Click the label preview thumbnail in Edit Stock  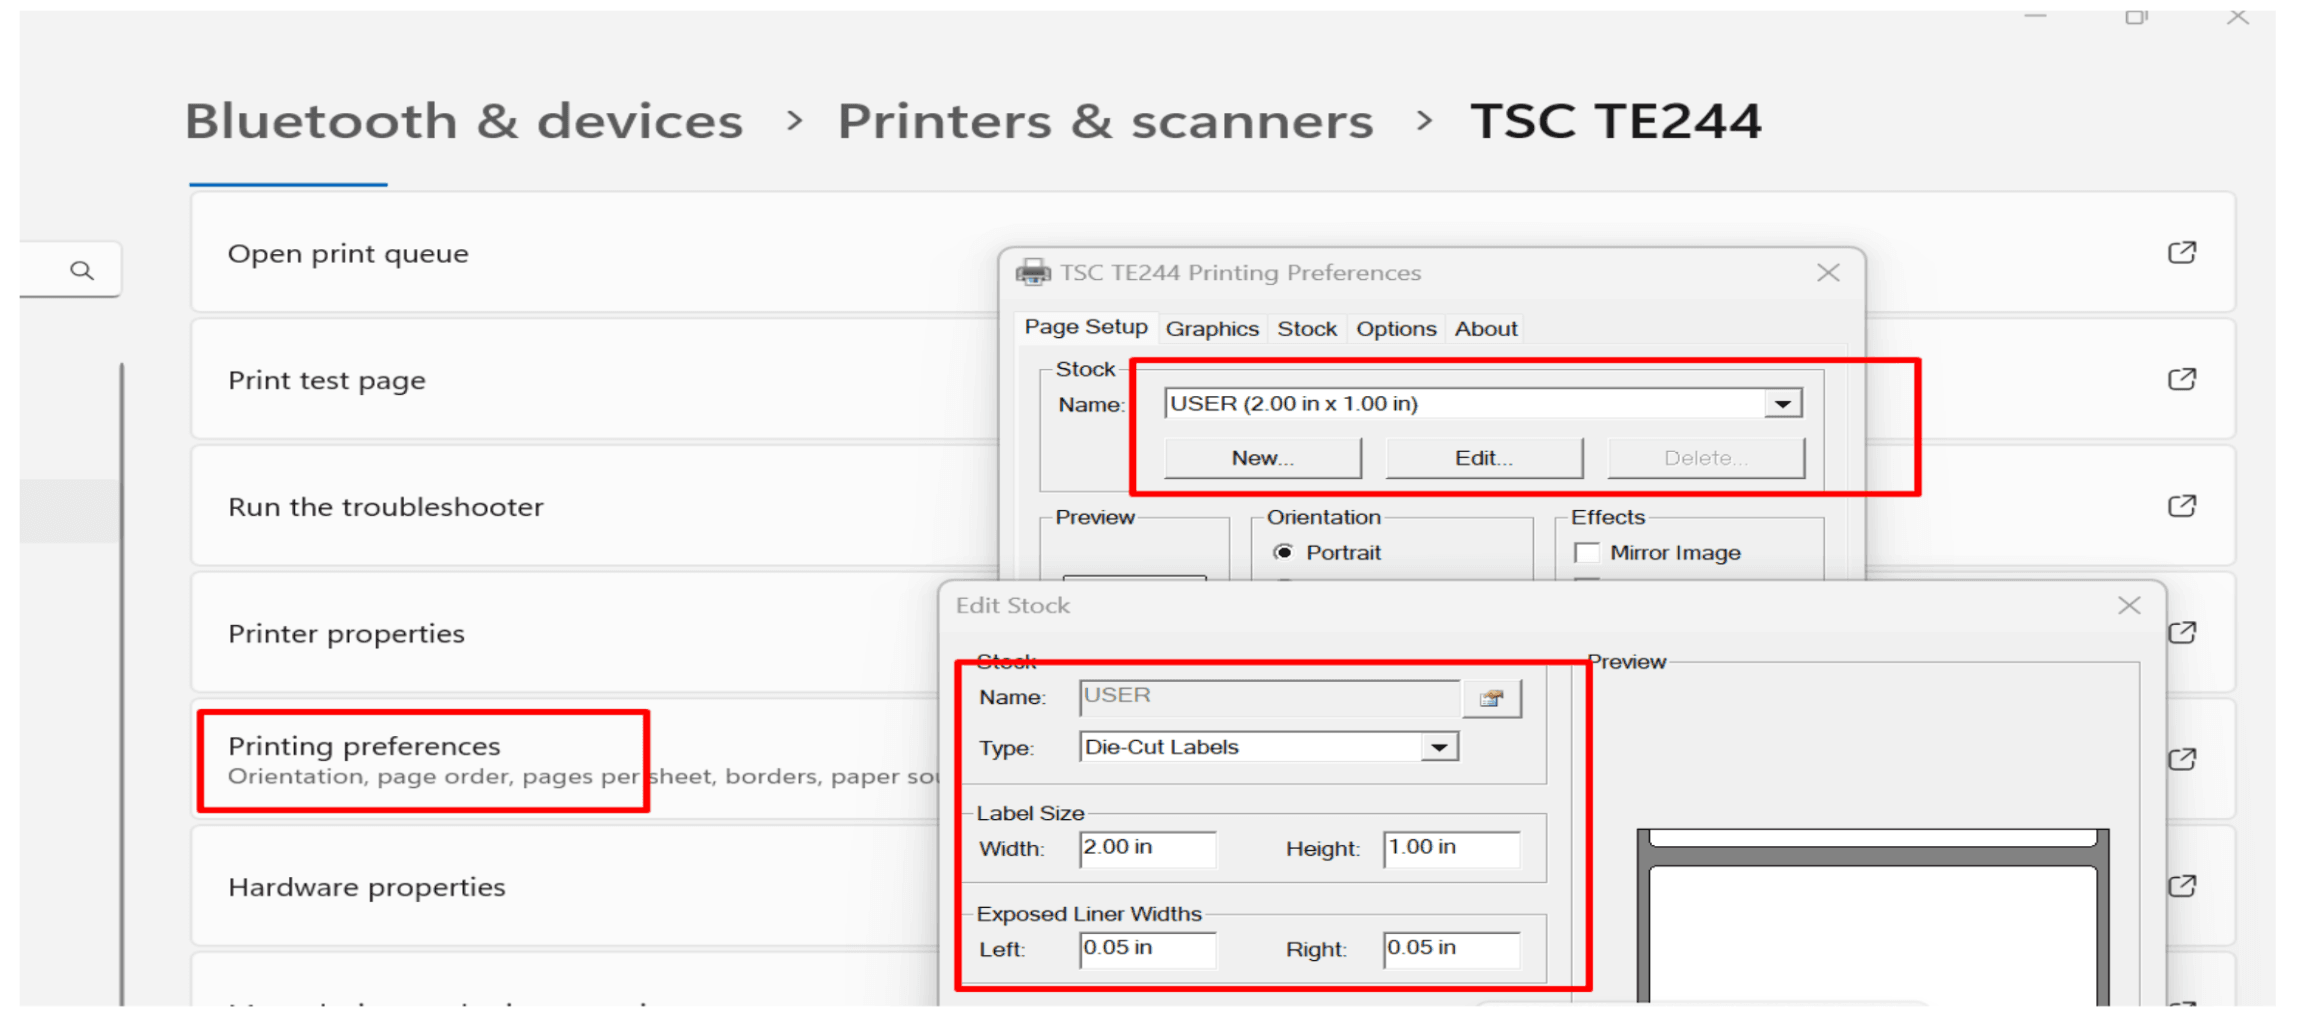tap(1873, 916)
